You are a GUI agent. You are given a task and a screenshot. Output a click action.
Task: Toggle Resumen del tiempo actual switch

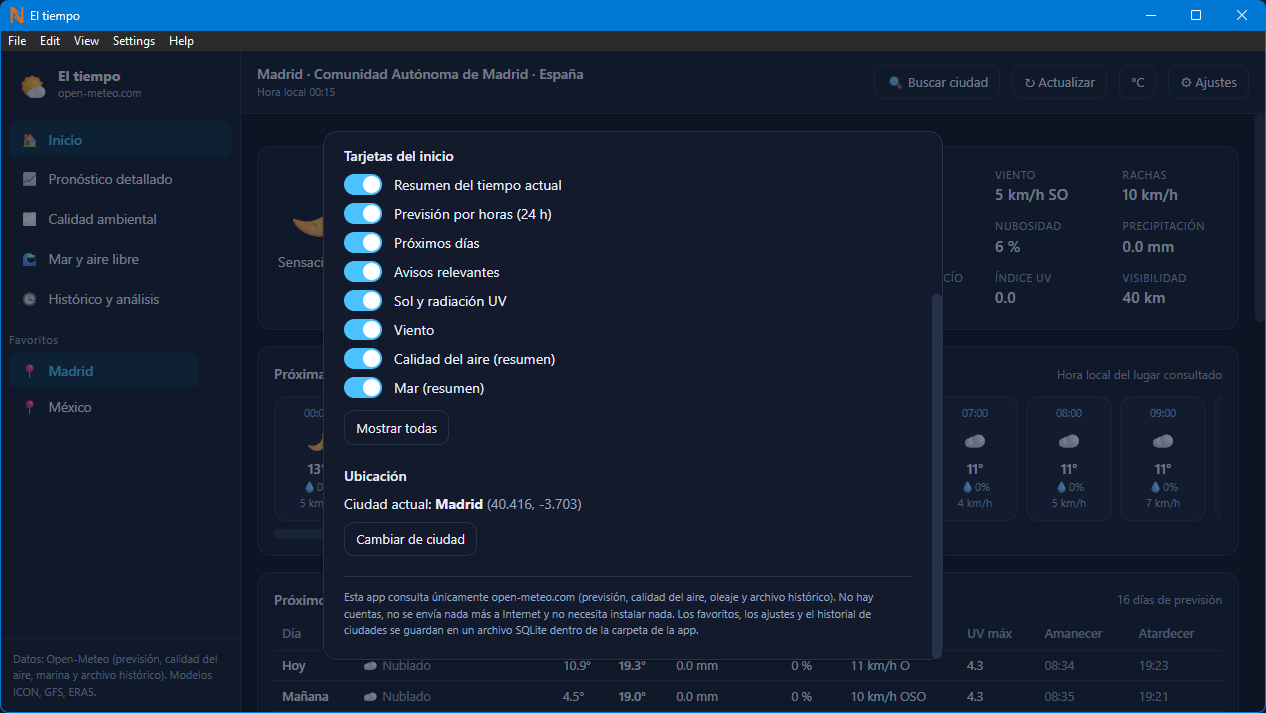(x=363, y=185)
